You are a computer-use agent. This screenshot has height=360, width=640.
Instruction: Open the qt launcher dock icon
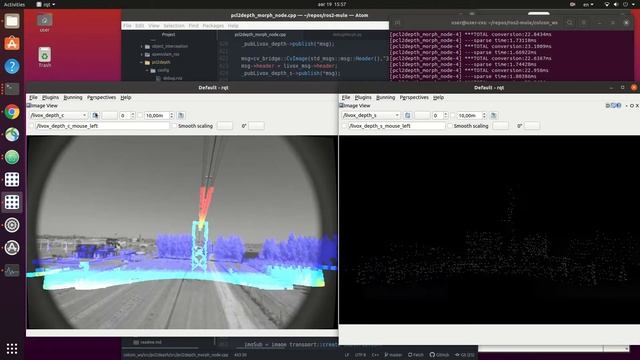click(x=12, y=134)
